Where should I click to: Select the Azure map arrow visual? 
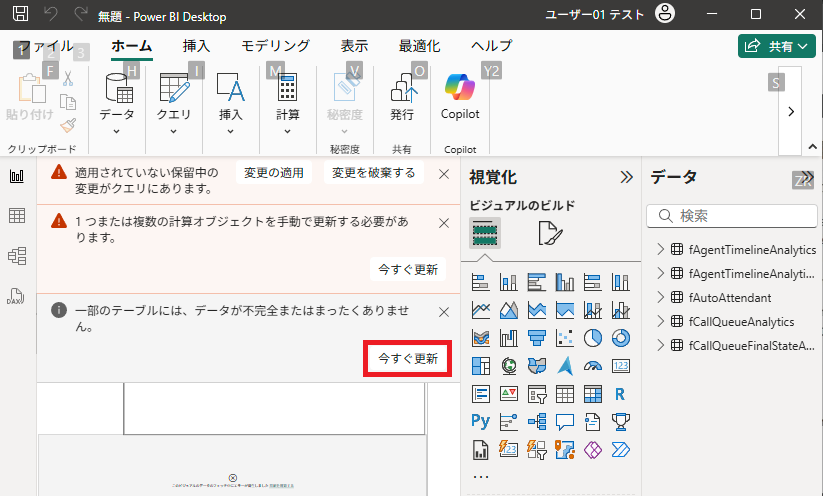(565, 366)
